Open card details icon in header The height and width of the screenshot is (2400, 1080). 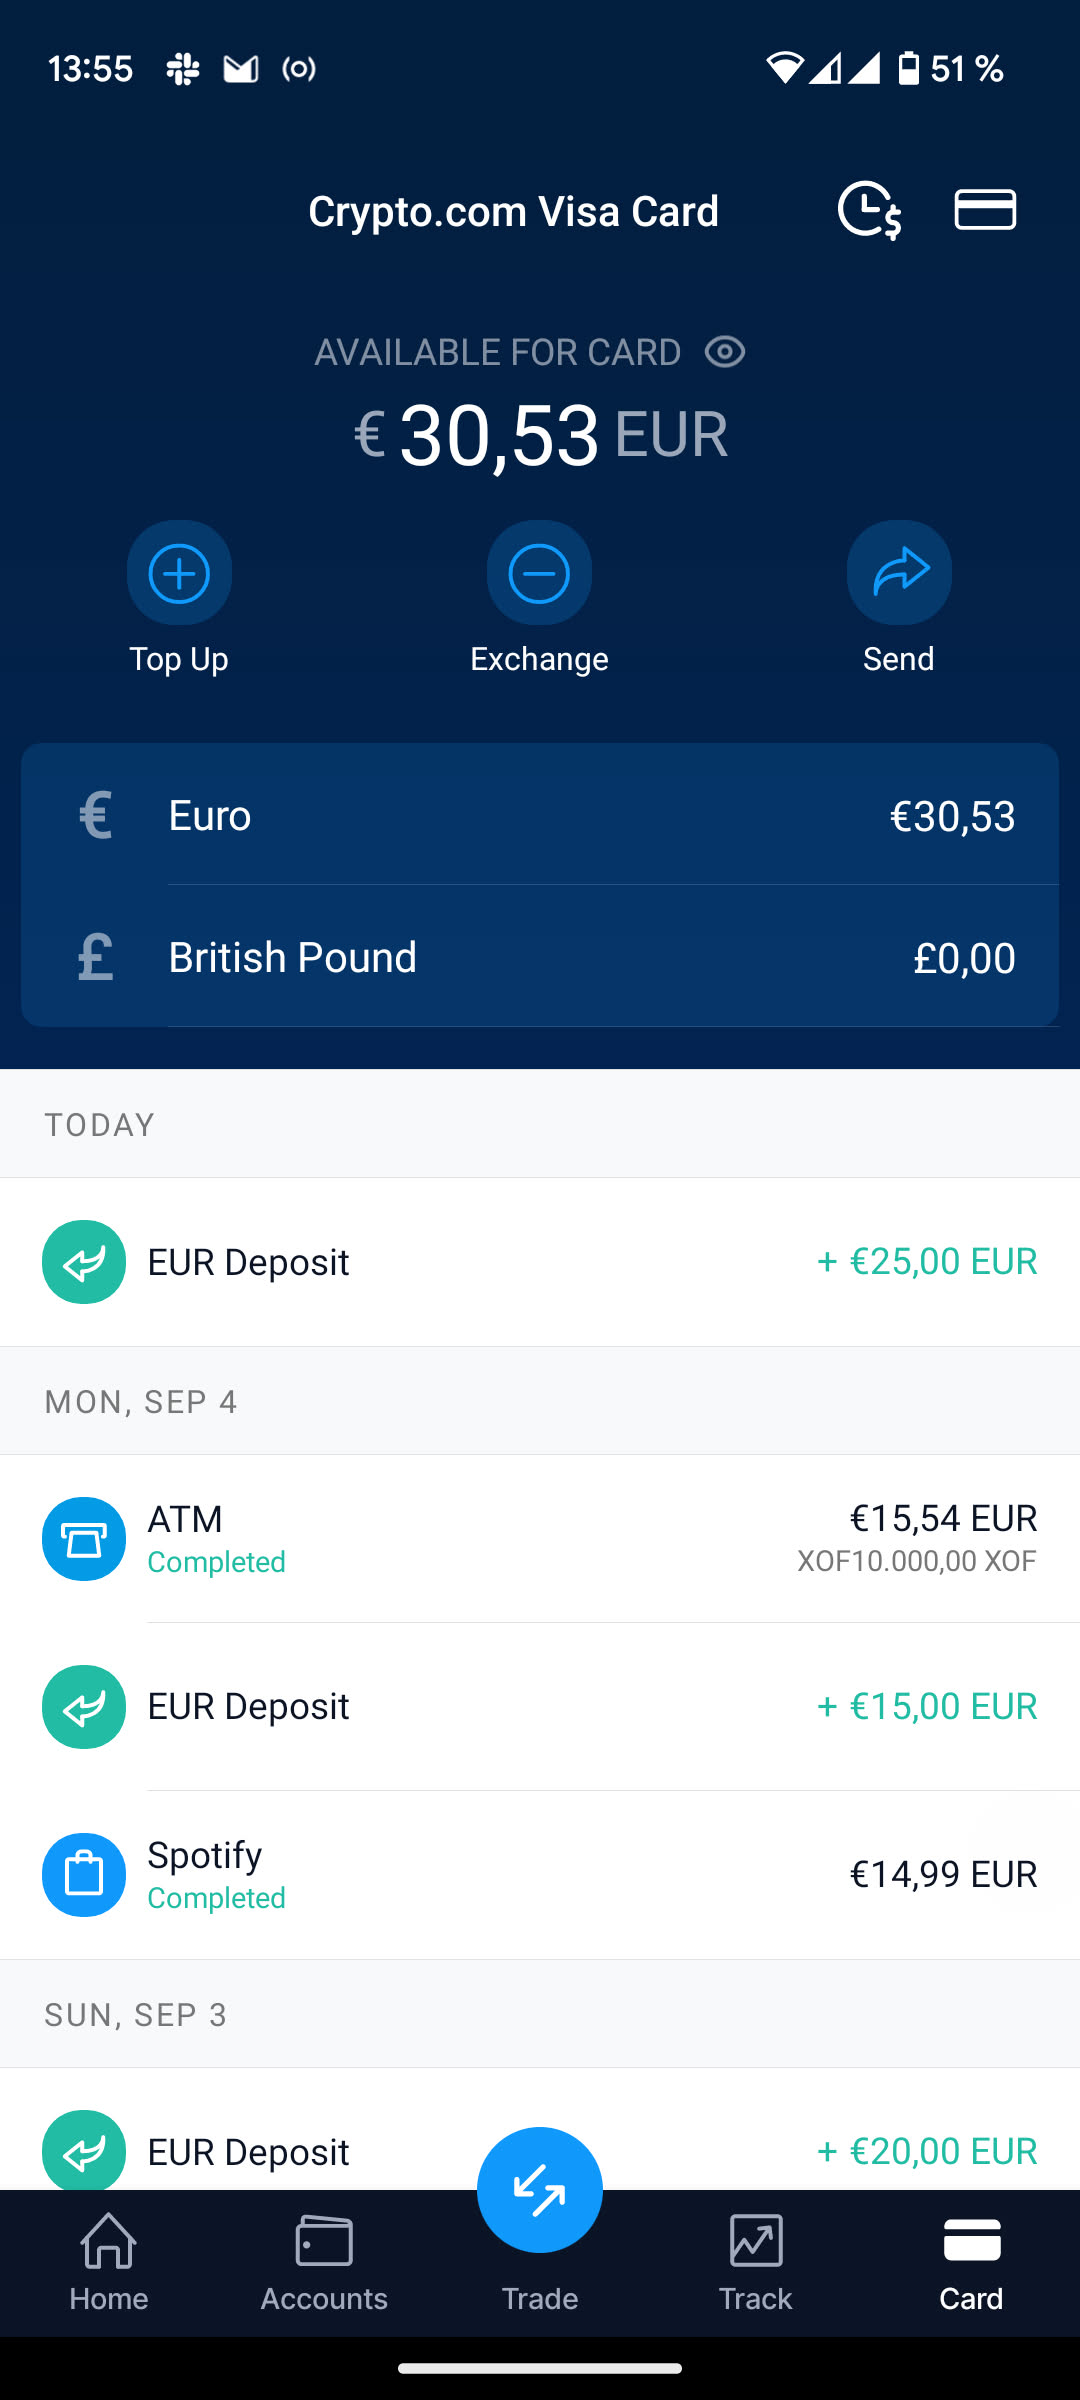point(985,210)
